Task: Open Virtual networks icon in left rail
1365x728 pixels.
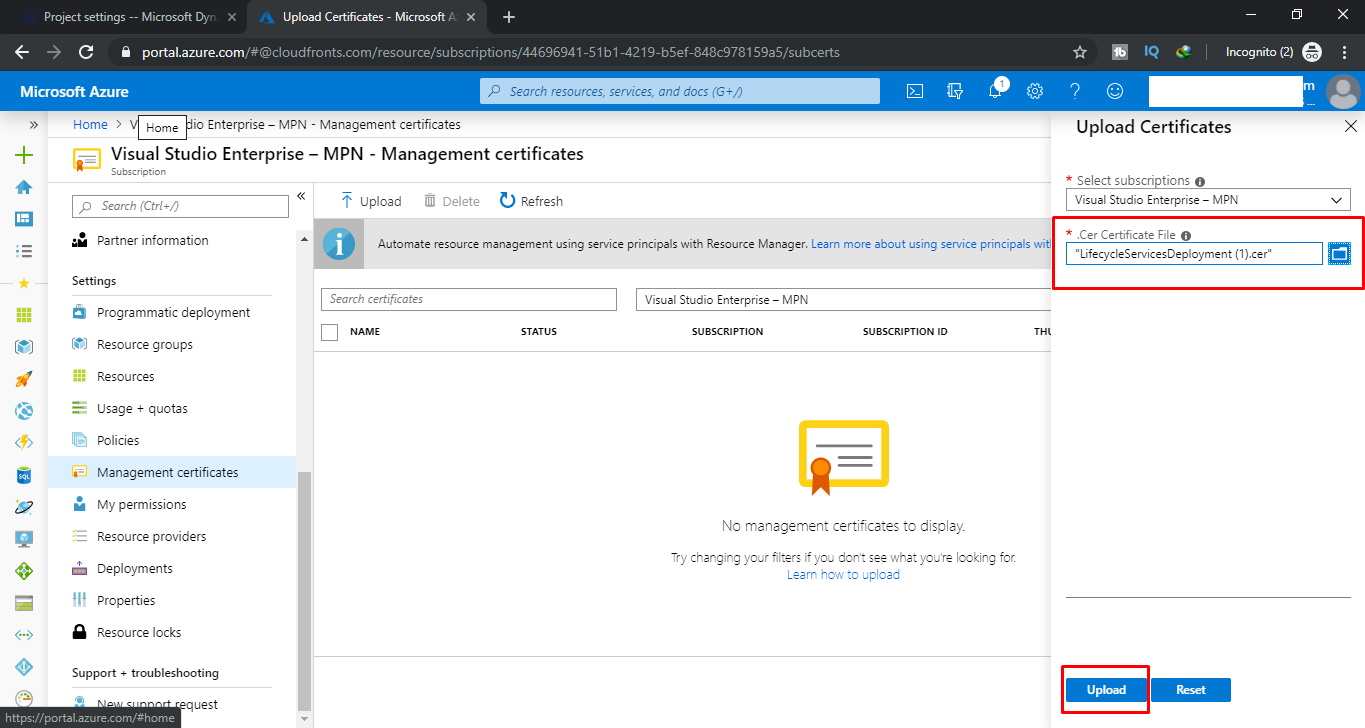Action: (x=24, y=635)
